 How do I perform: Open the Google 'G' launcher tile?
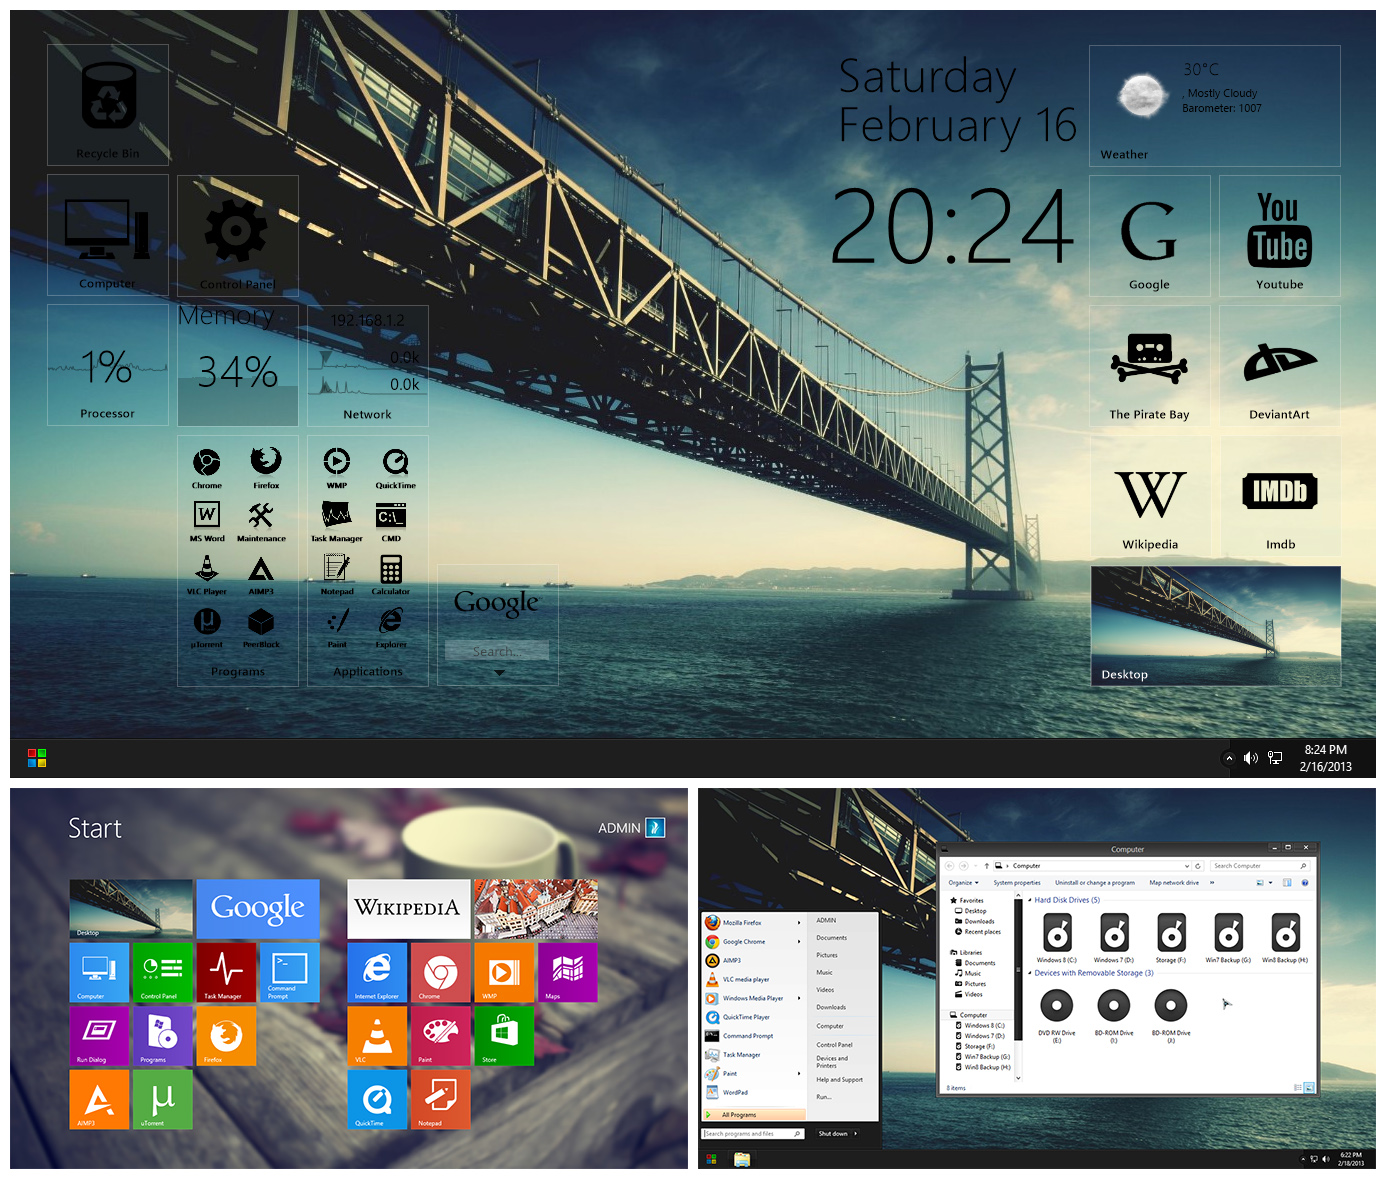[1150, 235]
